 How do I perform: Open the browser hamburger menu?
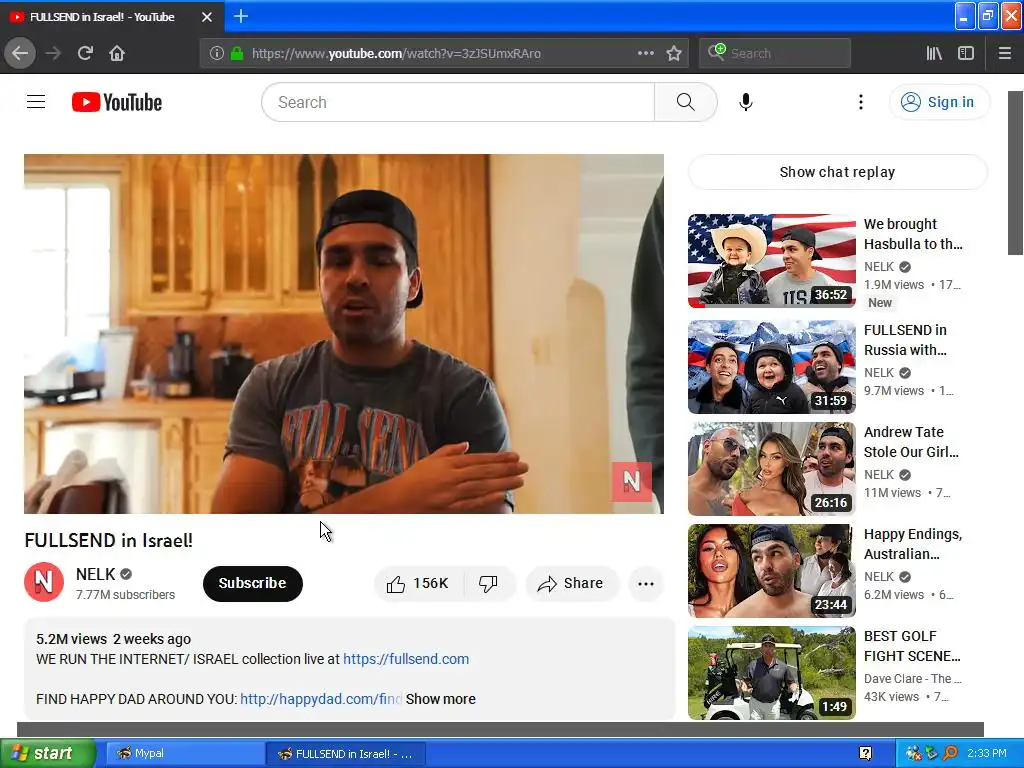coord(1005,53)
